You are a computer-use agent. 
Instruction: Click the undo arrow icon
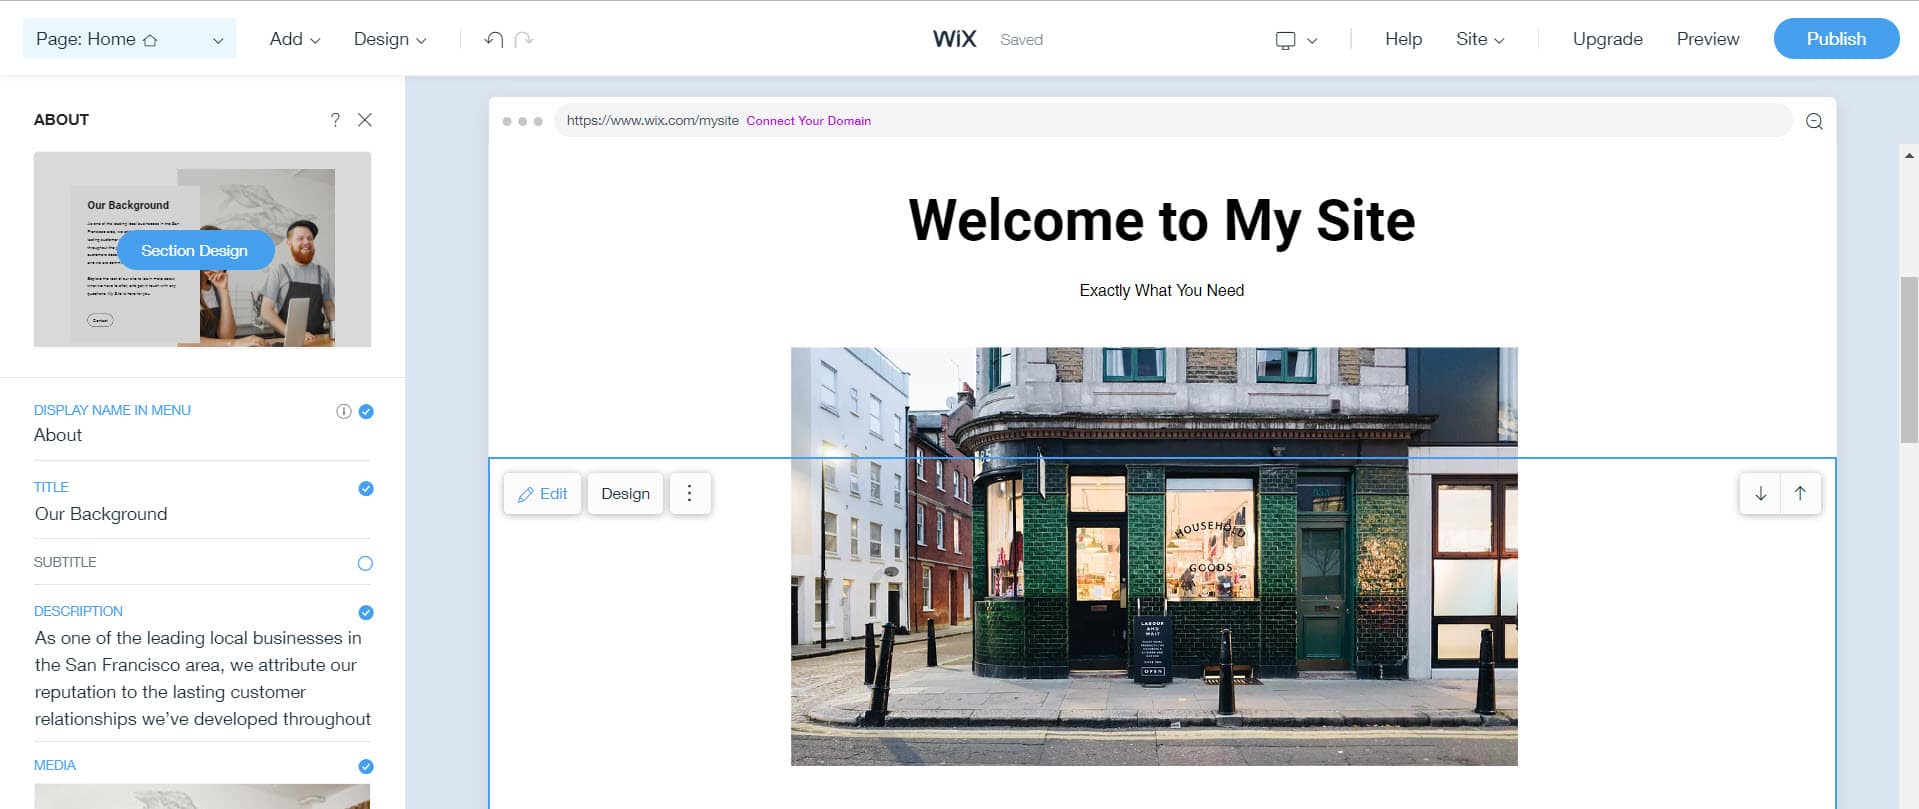tap(493, 39)
